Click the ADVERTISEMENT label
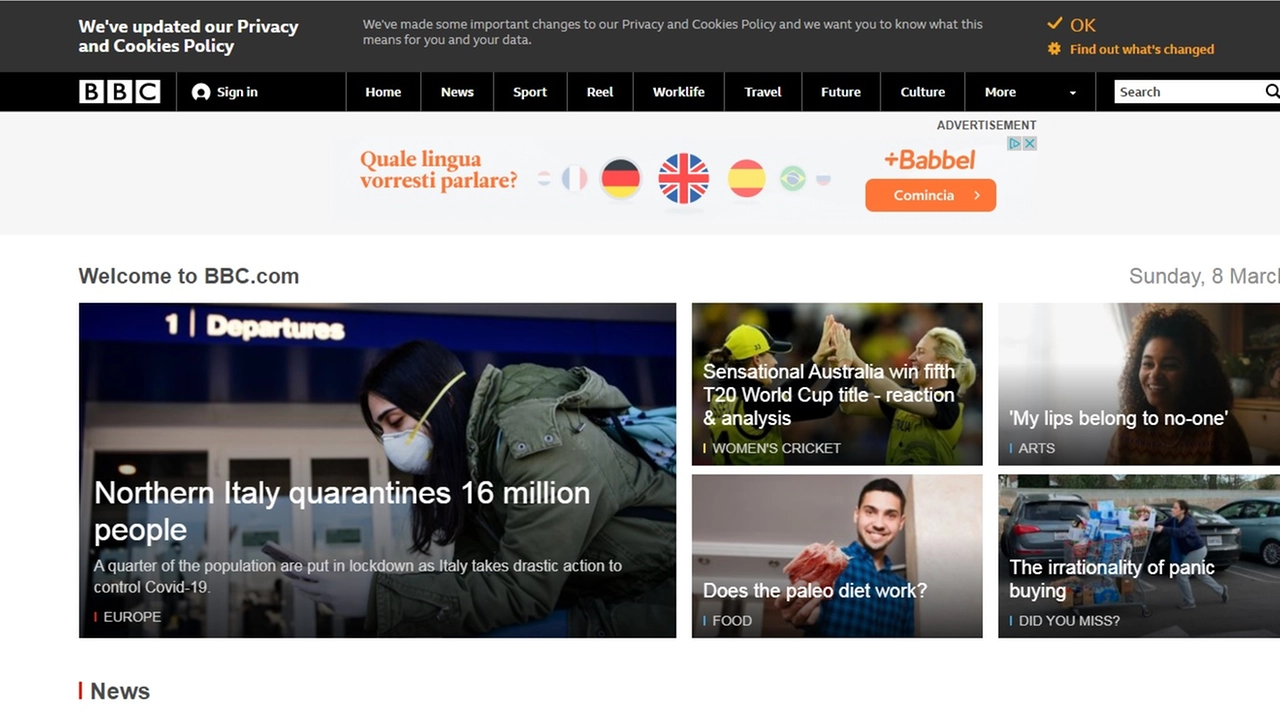 pyautogui.click(x=986, y=125)
